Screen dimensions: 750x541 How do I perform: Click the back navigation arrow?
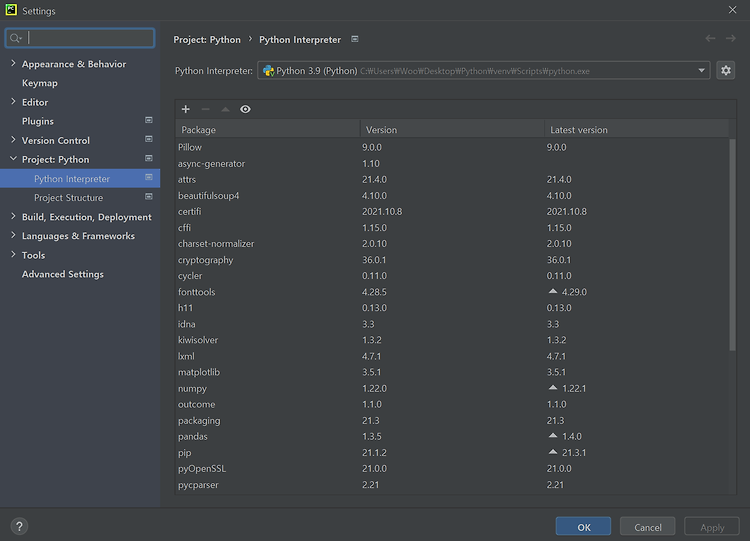coord(710,38)
